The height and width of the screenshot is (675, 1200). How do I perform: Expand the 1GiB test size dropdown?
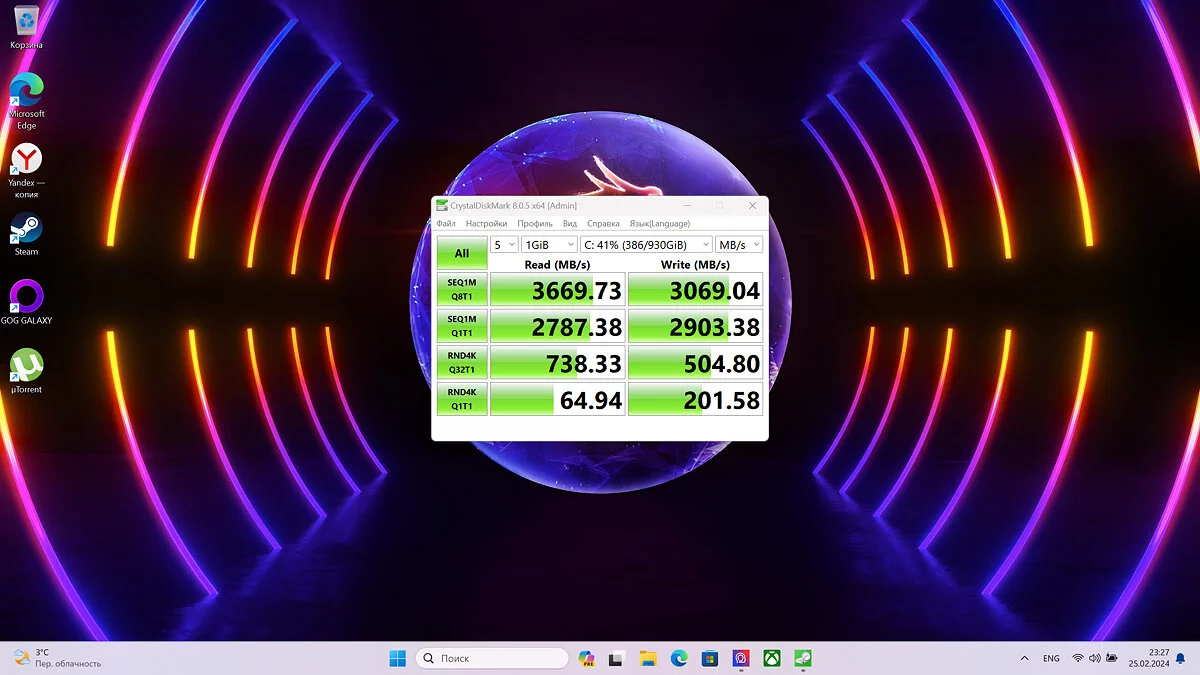coord(549,245)
